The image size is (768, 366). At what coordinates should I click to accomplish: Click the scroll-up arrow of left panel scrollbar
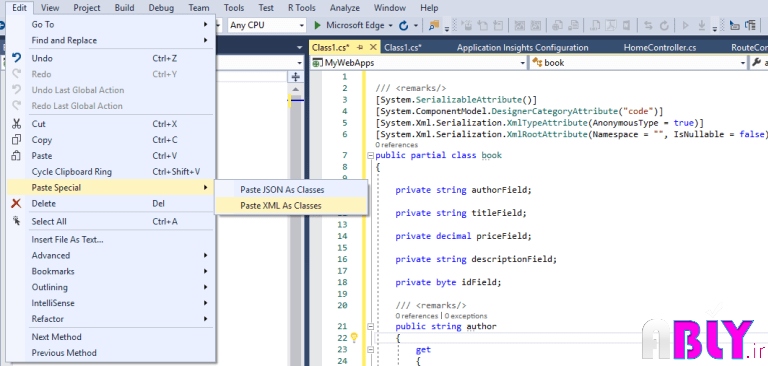tap(295, 89)
